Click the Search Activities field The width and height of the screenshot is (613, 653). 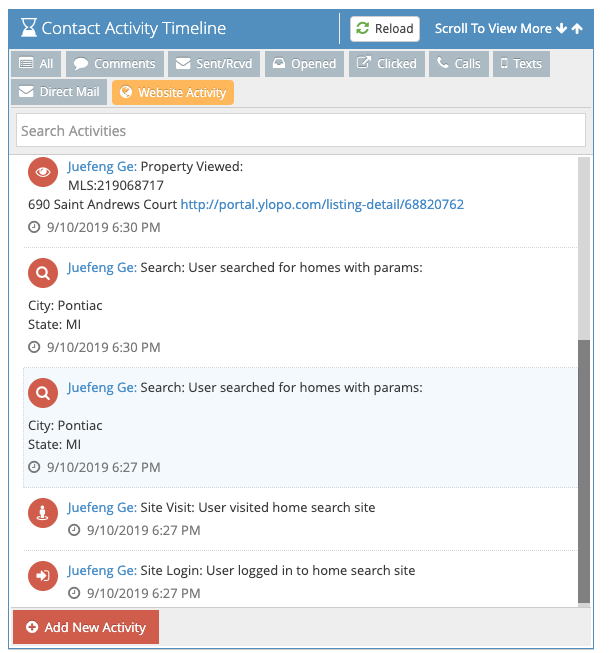point(300,131)
